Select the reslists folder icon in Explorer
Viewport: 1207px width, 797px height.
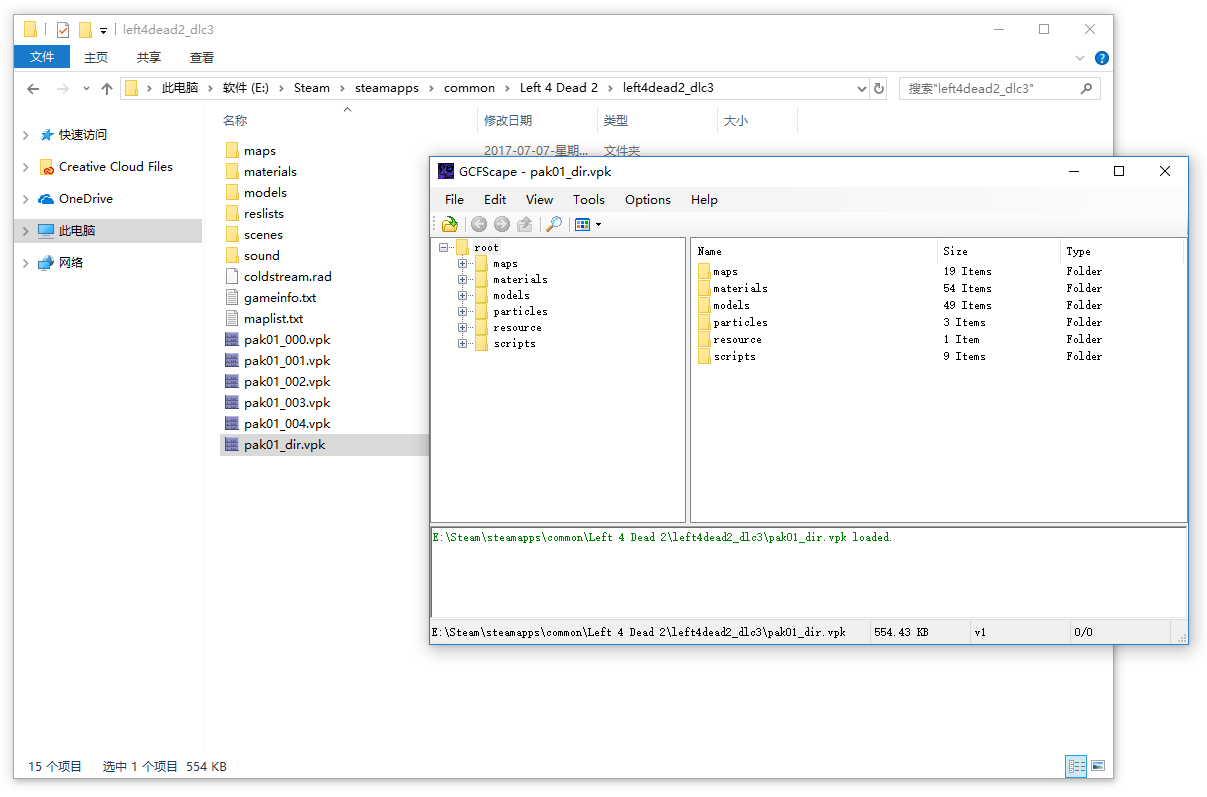[232, 214]
